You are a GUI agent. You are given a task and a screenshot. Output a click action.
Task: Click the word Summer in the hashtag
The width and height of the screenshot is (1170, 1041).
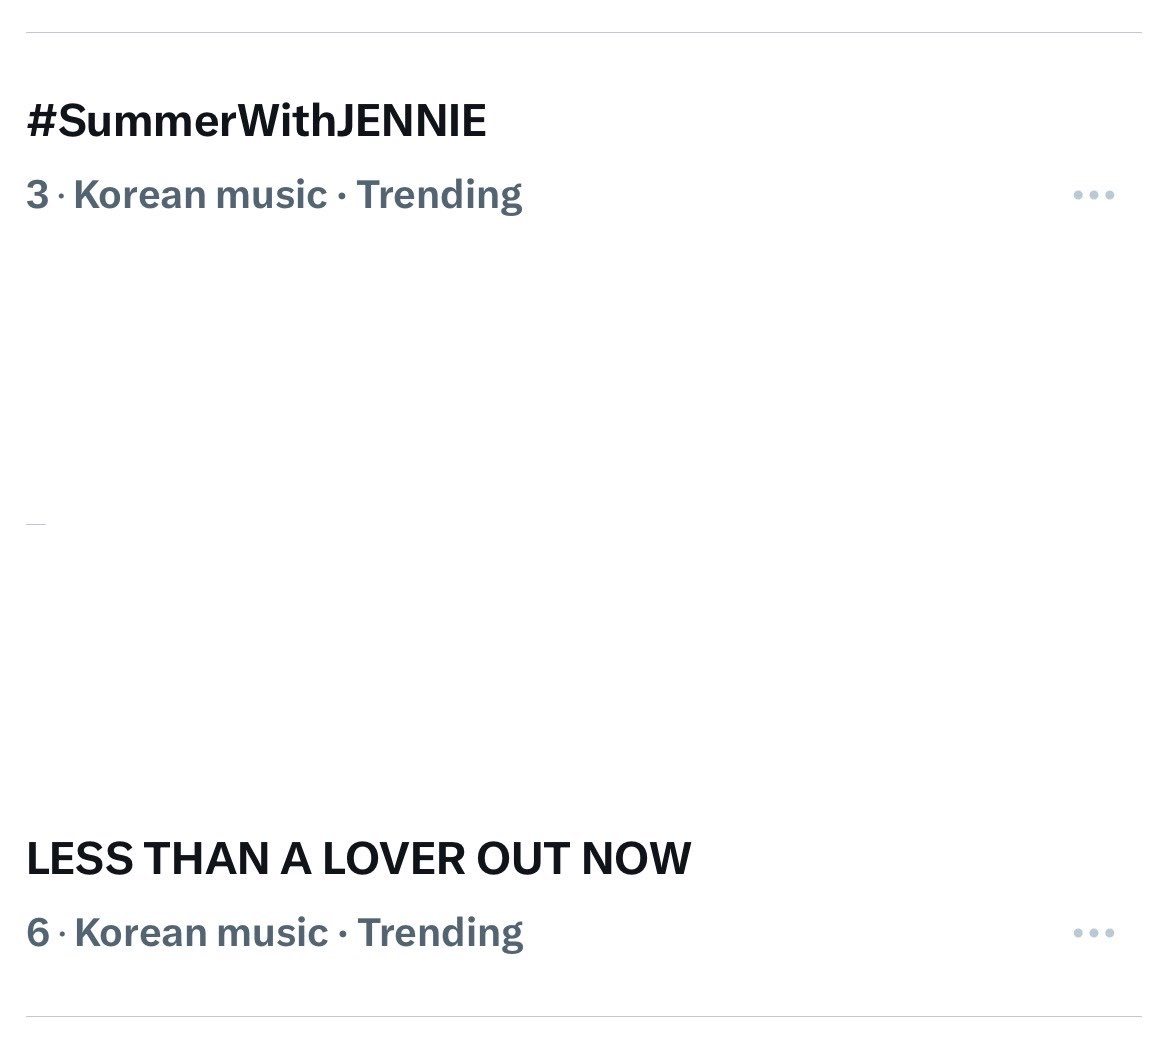(148, 121)
